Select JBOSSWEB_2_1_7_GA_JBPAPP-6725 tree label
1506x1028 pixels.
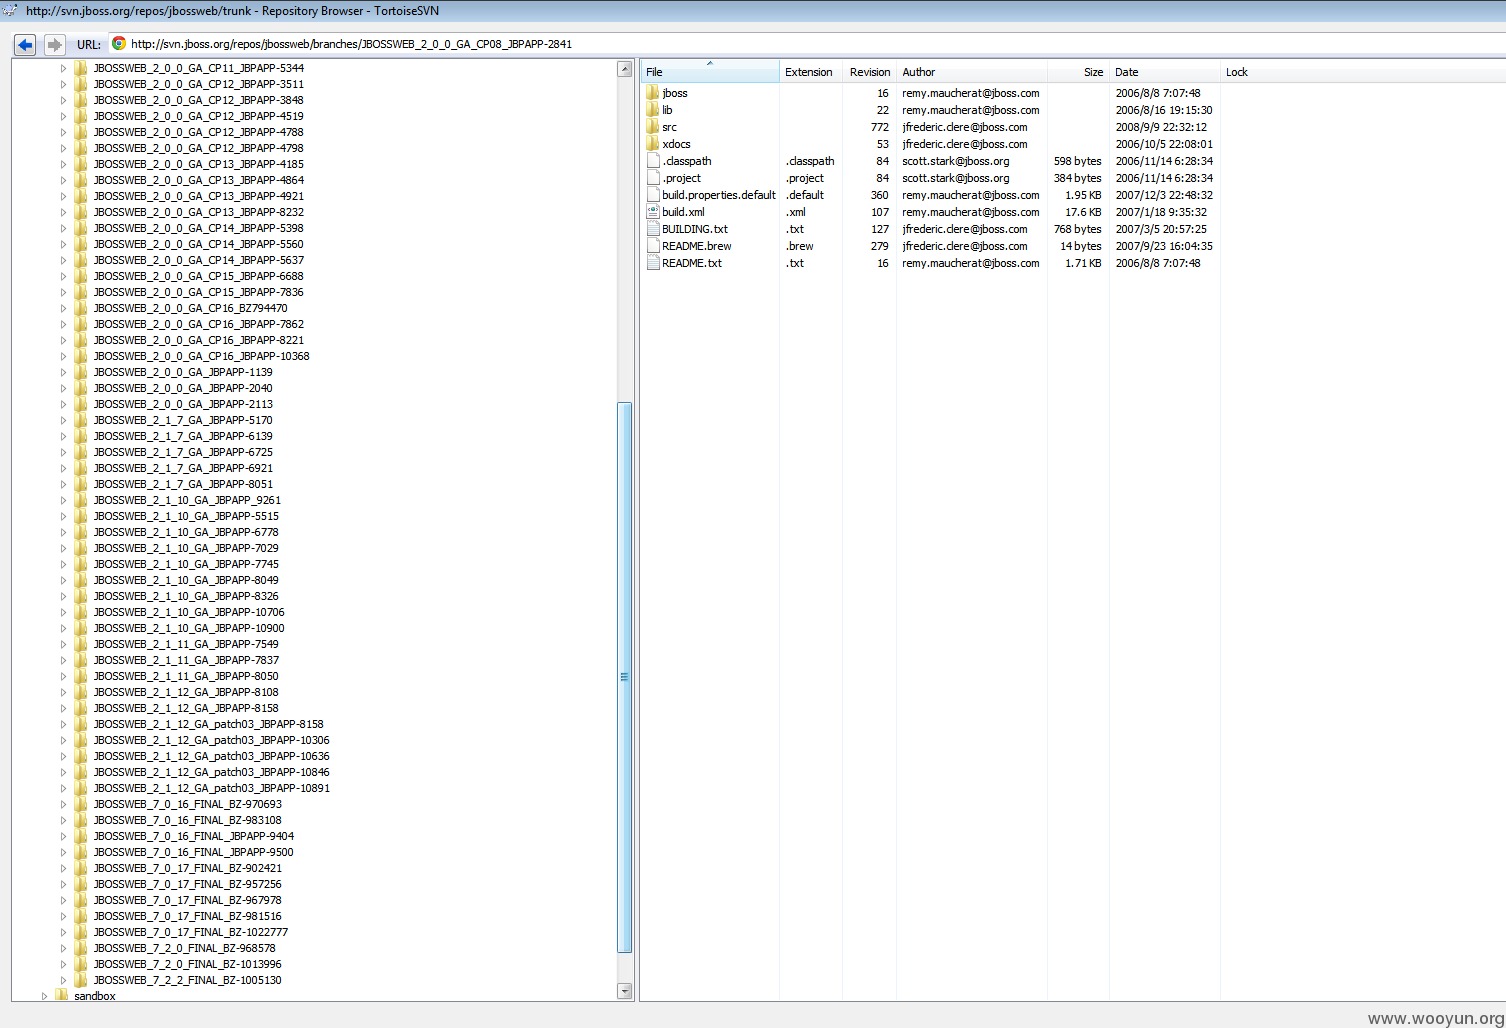click(183, 452)
